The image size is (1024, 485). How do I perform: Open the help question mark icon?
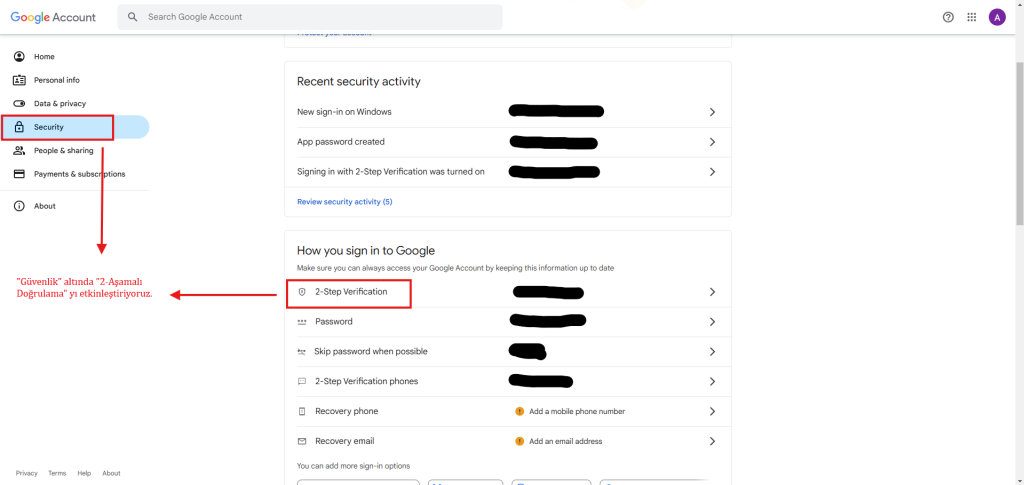point(948,17)
